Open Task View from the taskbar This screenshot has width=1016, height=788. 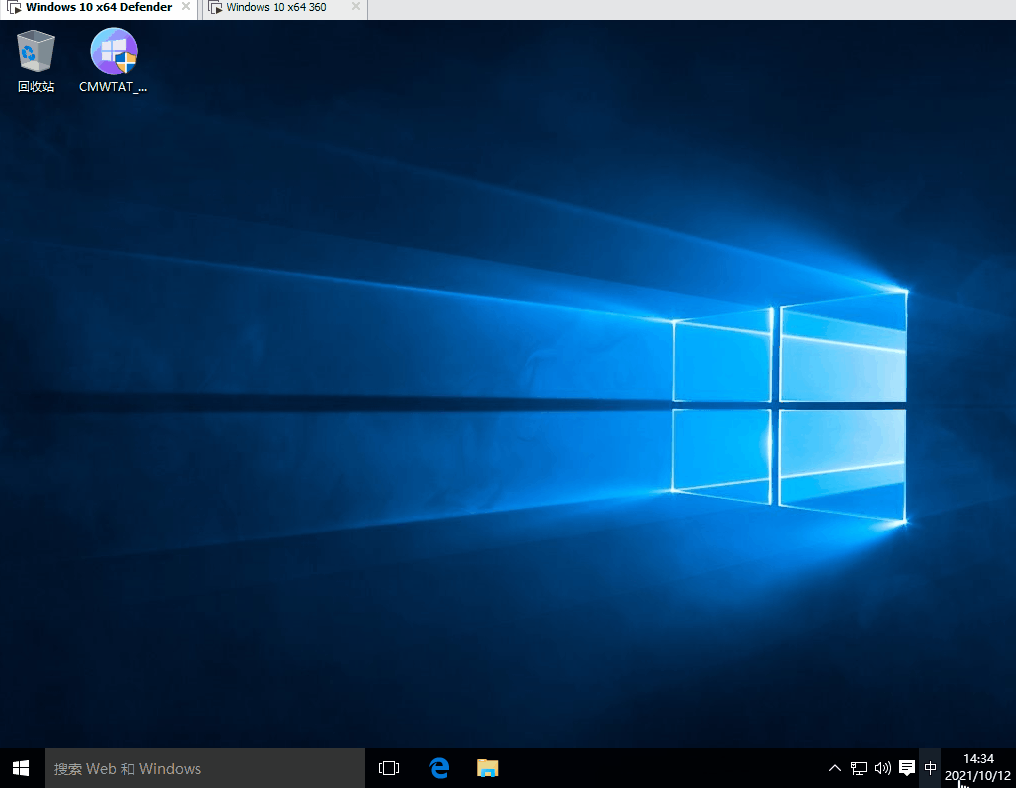pyautogui.click(x=389, y=769)
